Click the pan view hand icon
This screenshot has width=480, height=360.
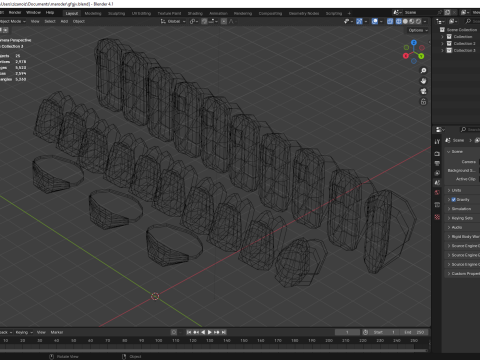[x=423, y=81]
